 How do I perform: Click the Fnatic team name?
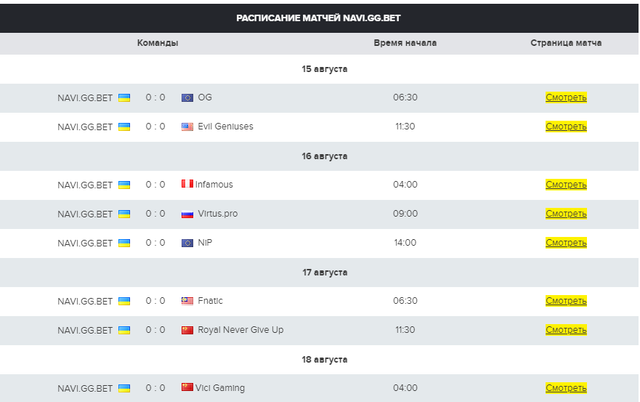pos(211,301)
